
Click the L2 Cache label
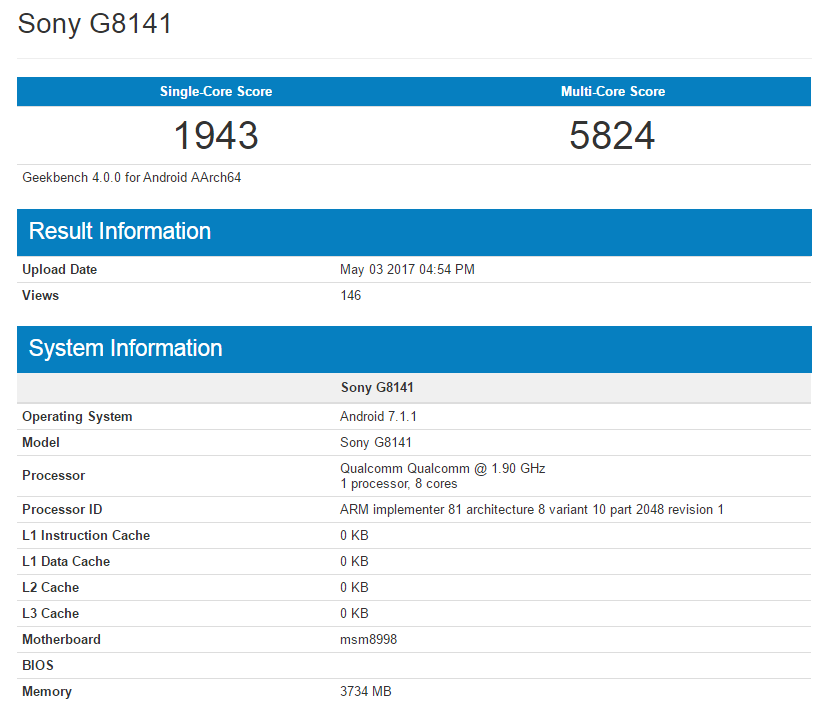(x=50, y=587)
